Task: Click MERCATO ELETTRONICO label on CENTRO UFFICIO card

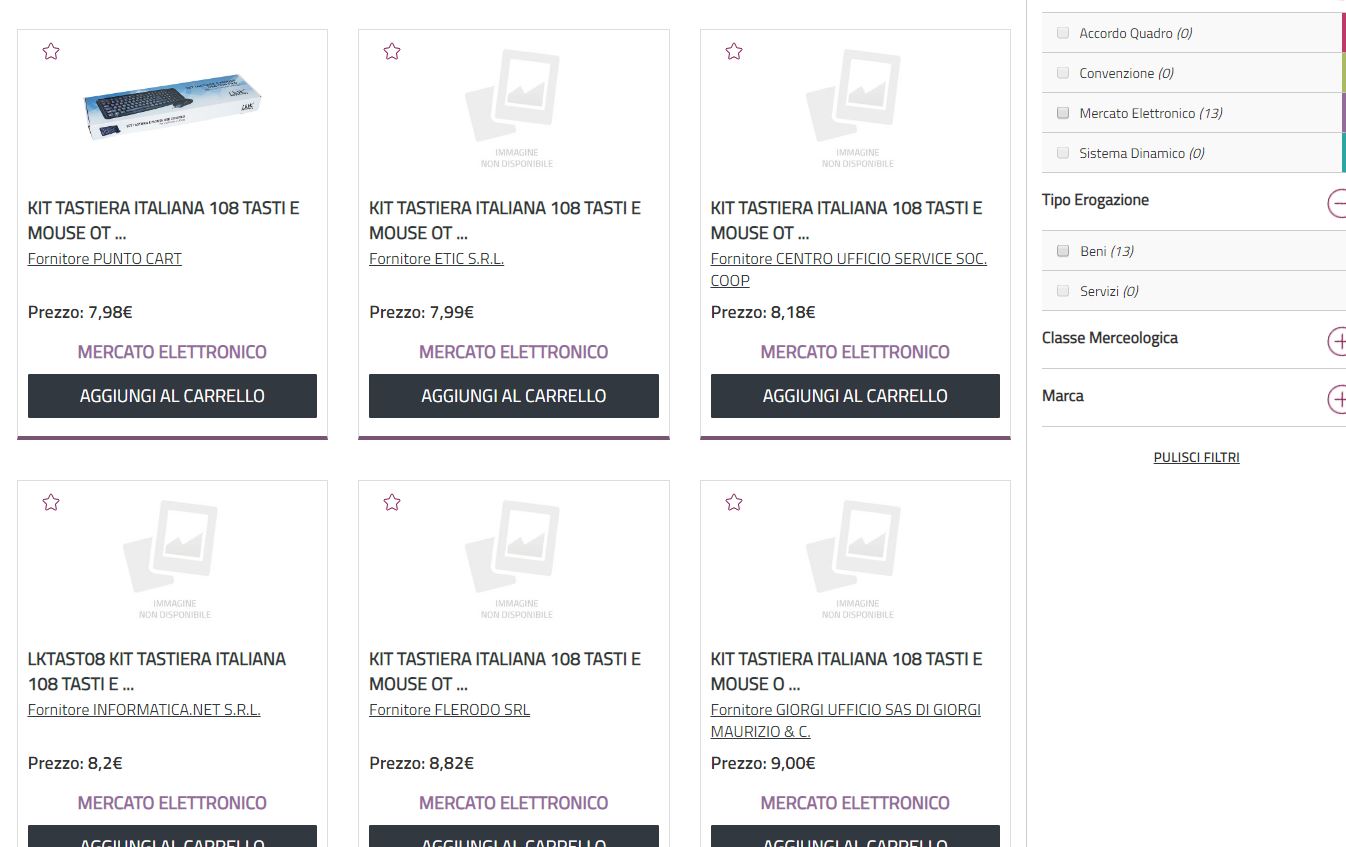Action: [x=855, y=352]
